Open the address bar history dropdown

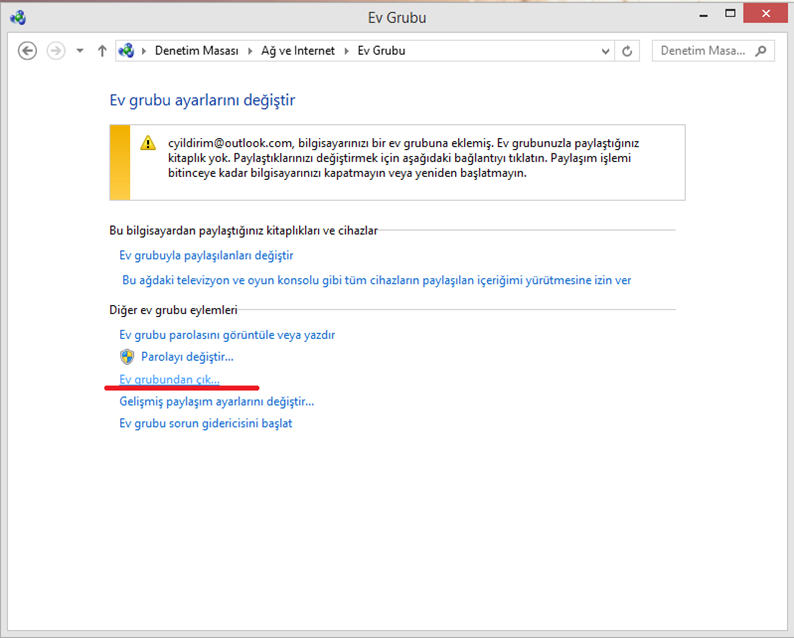coord(605,51)
